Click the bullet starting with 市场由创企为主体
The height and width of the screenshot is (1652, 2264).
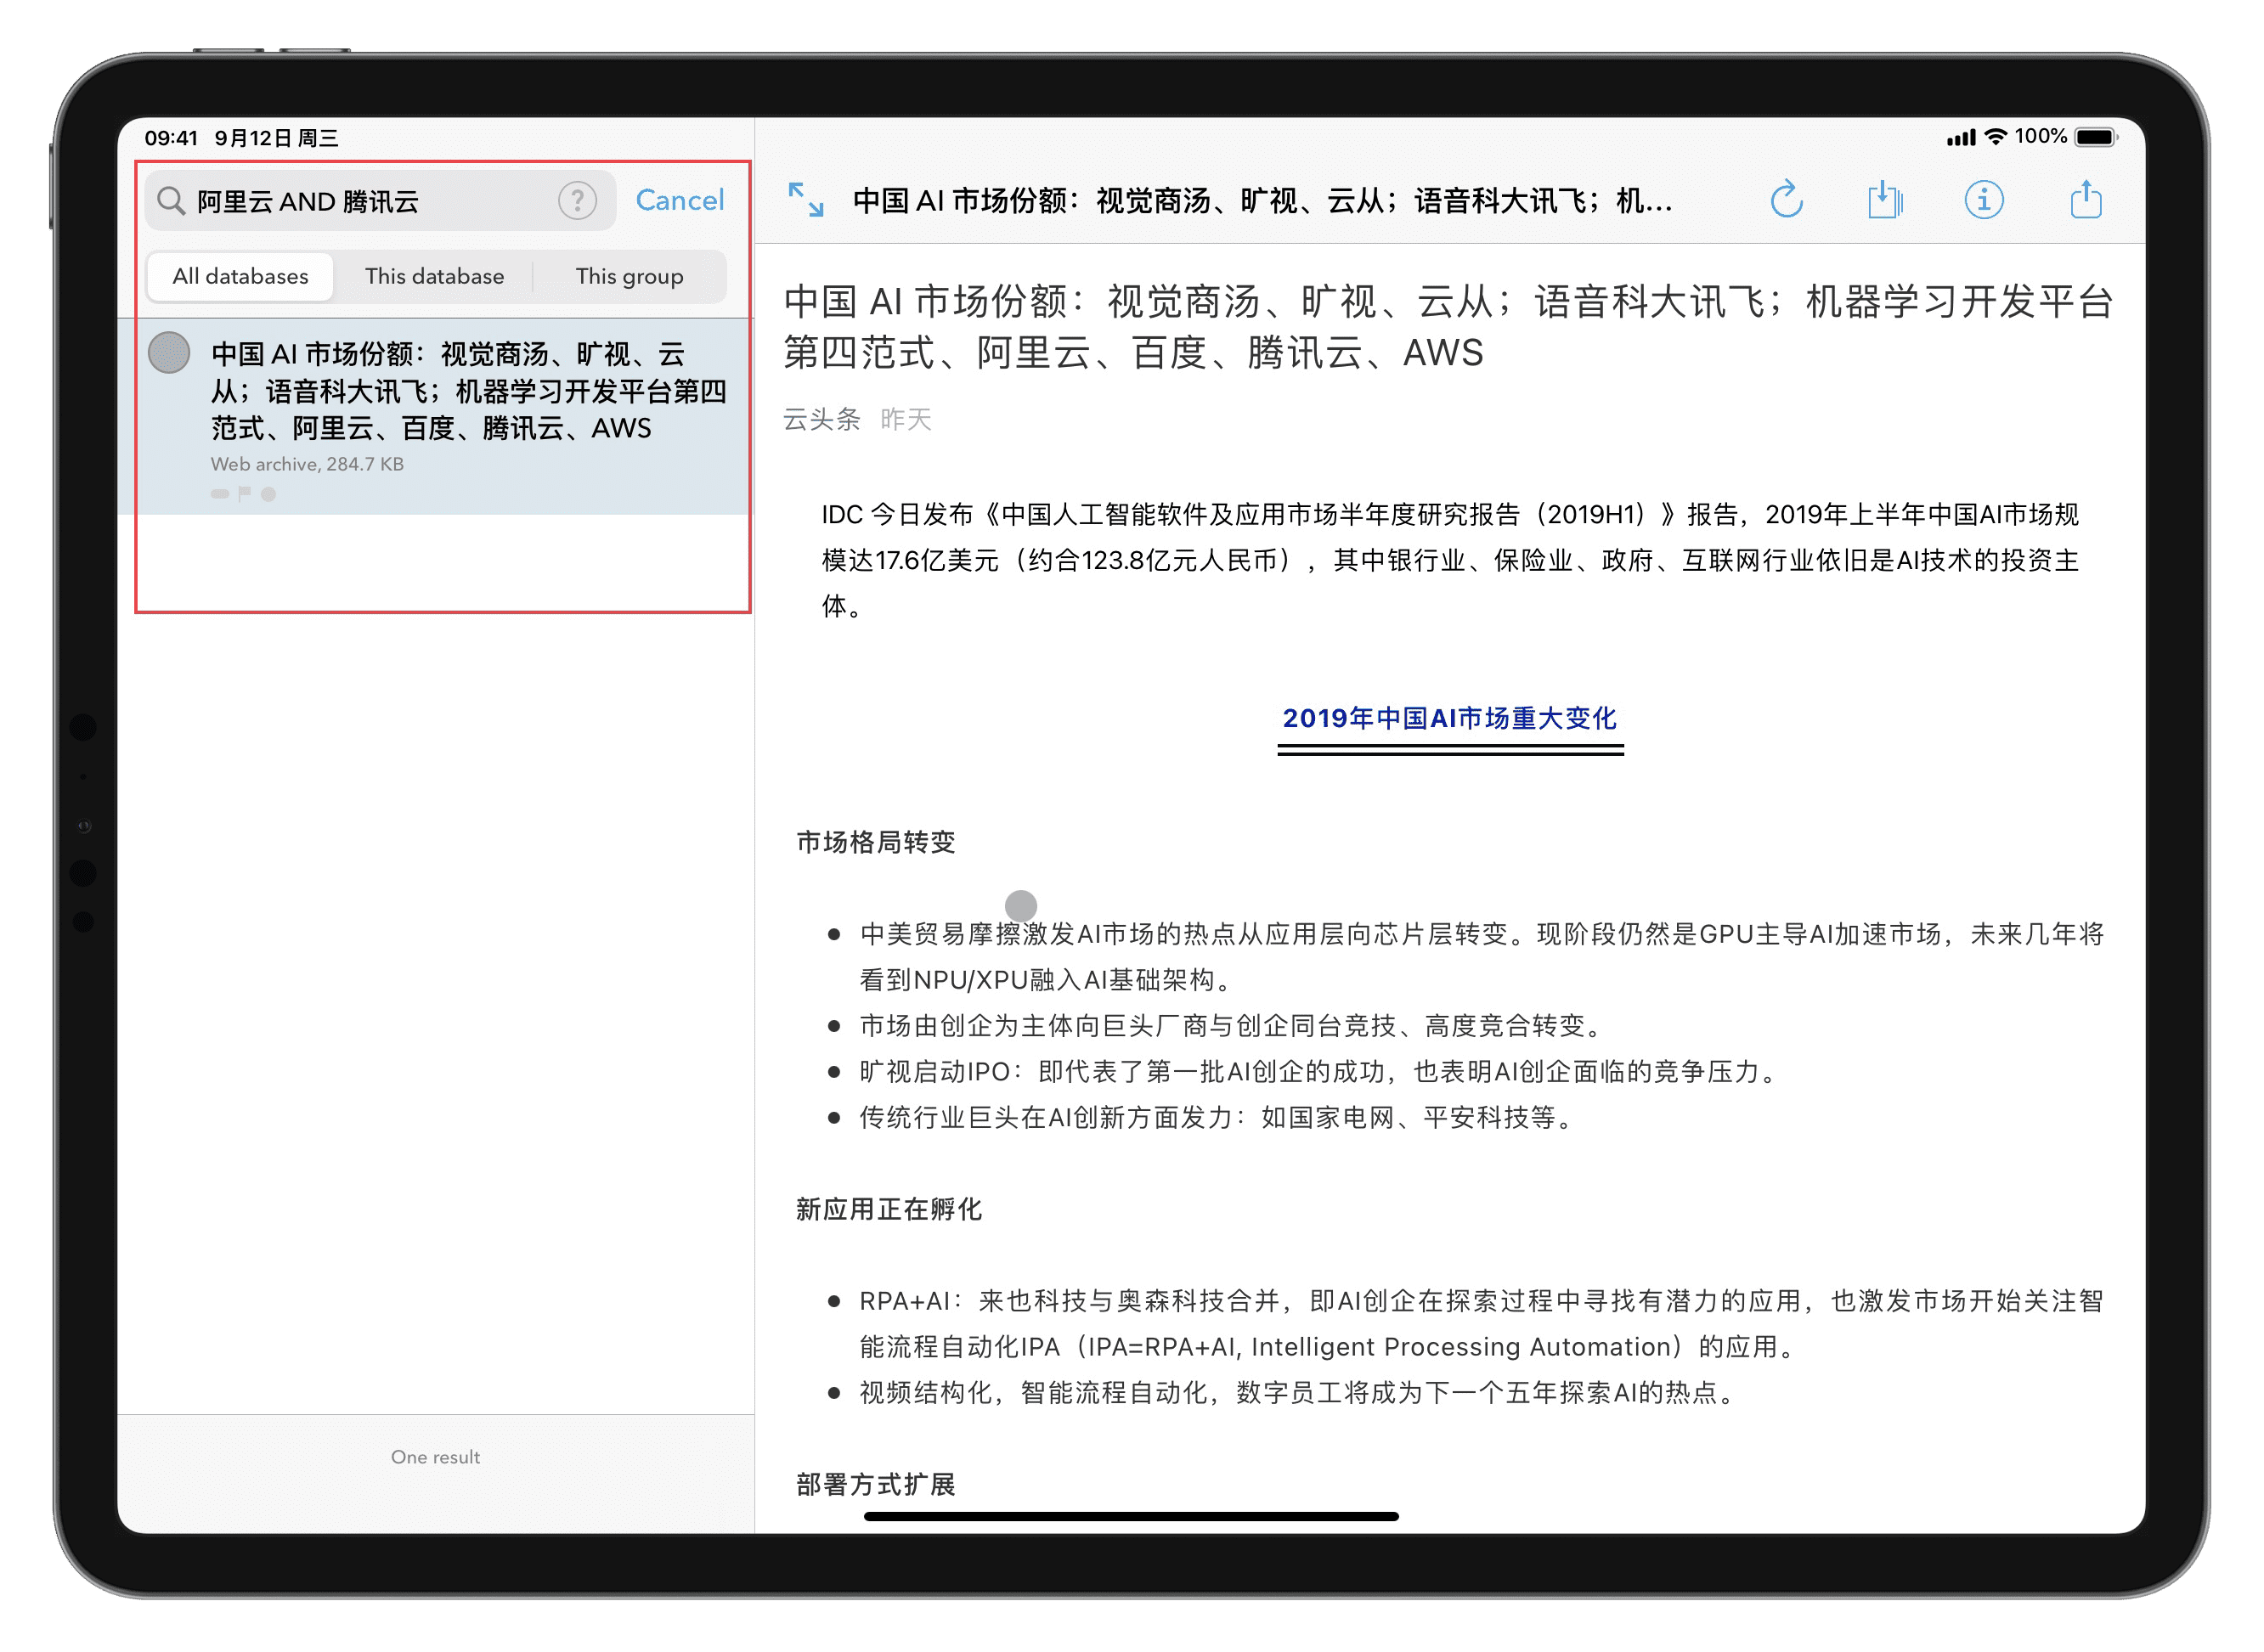tap(1233, 1025)
